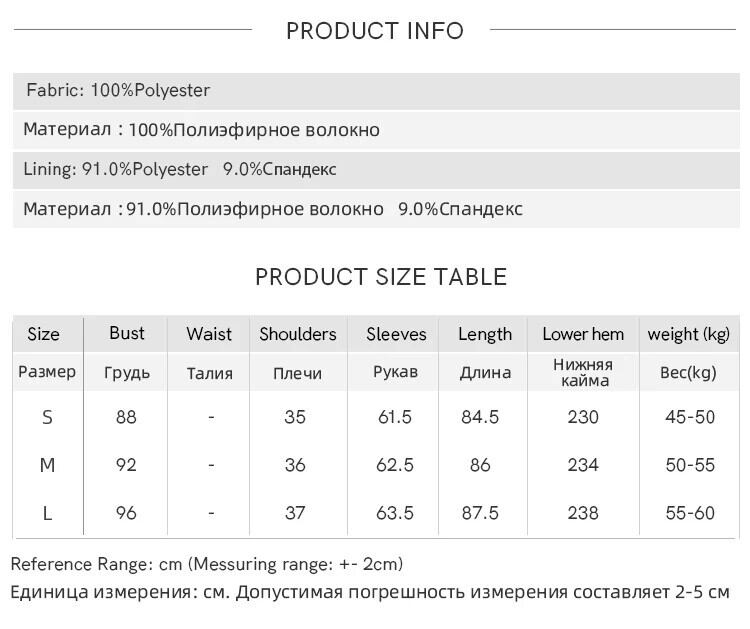Select the Размер header cell
Screen dimensions: 750x629
(47, 372)
